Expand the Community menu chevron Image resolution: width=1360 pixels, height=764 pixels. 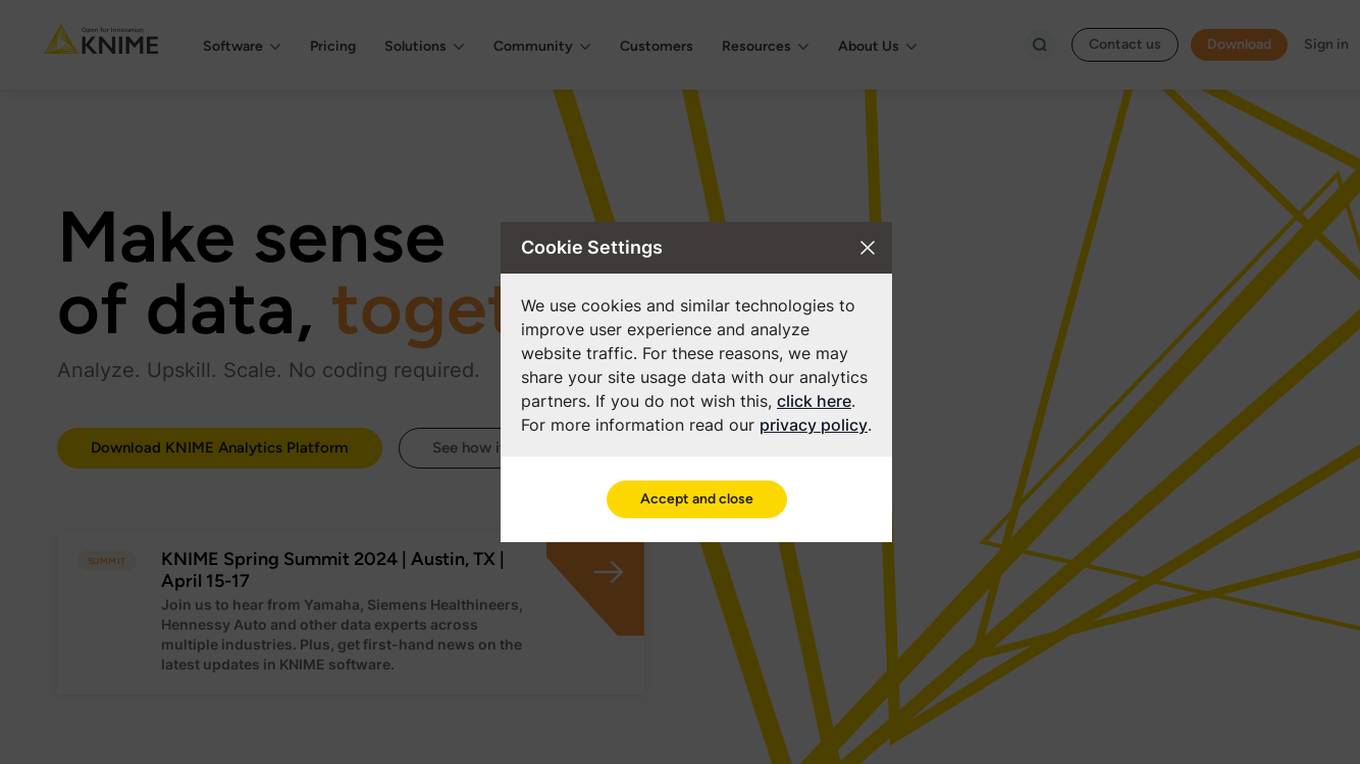click(x=585, y=47)
